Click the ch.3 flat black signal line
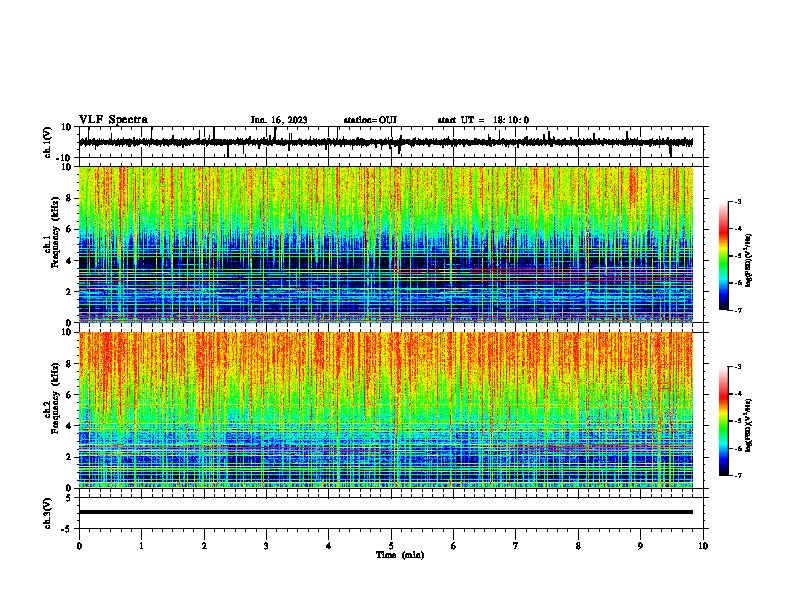Screen dimensions: 792x612 pos(386,512)
